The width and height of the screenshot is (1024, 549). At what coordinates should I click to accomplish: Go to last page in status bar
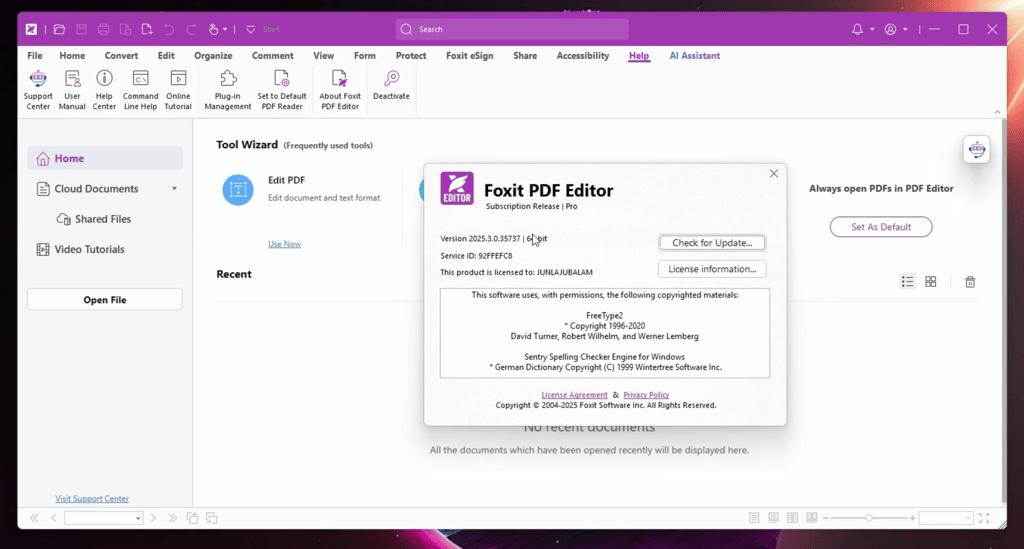pyautogui.click(x=172, y=518)
